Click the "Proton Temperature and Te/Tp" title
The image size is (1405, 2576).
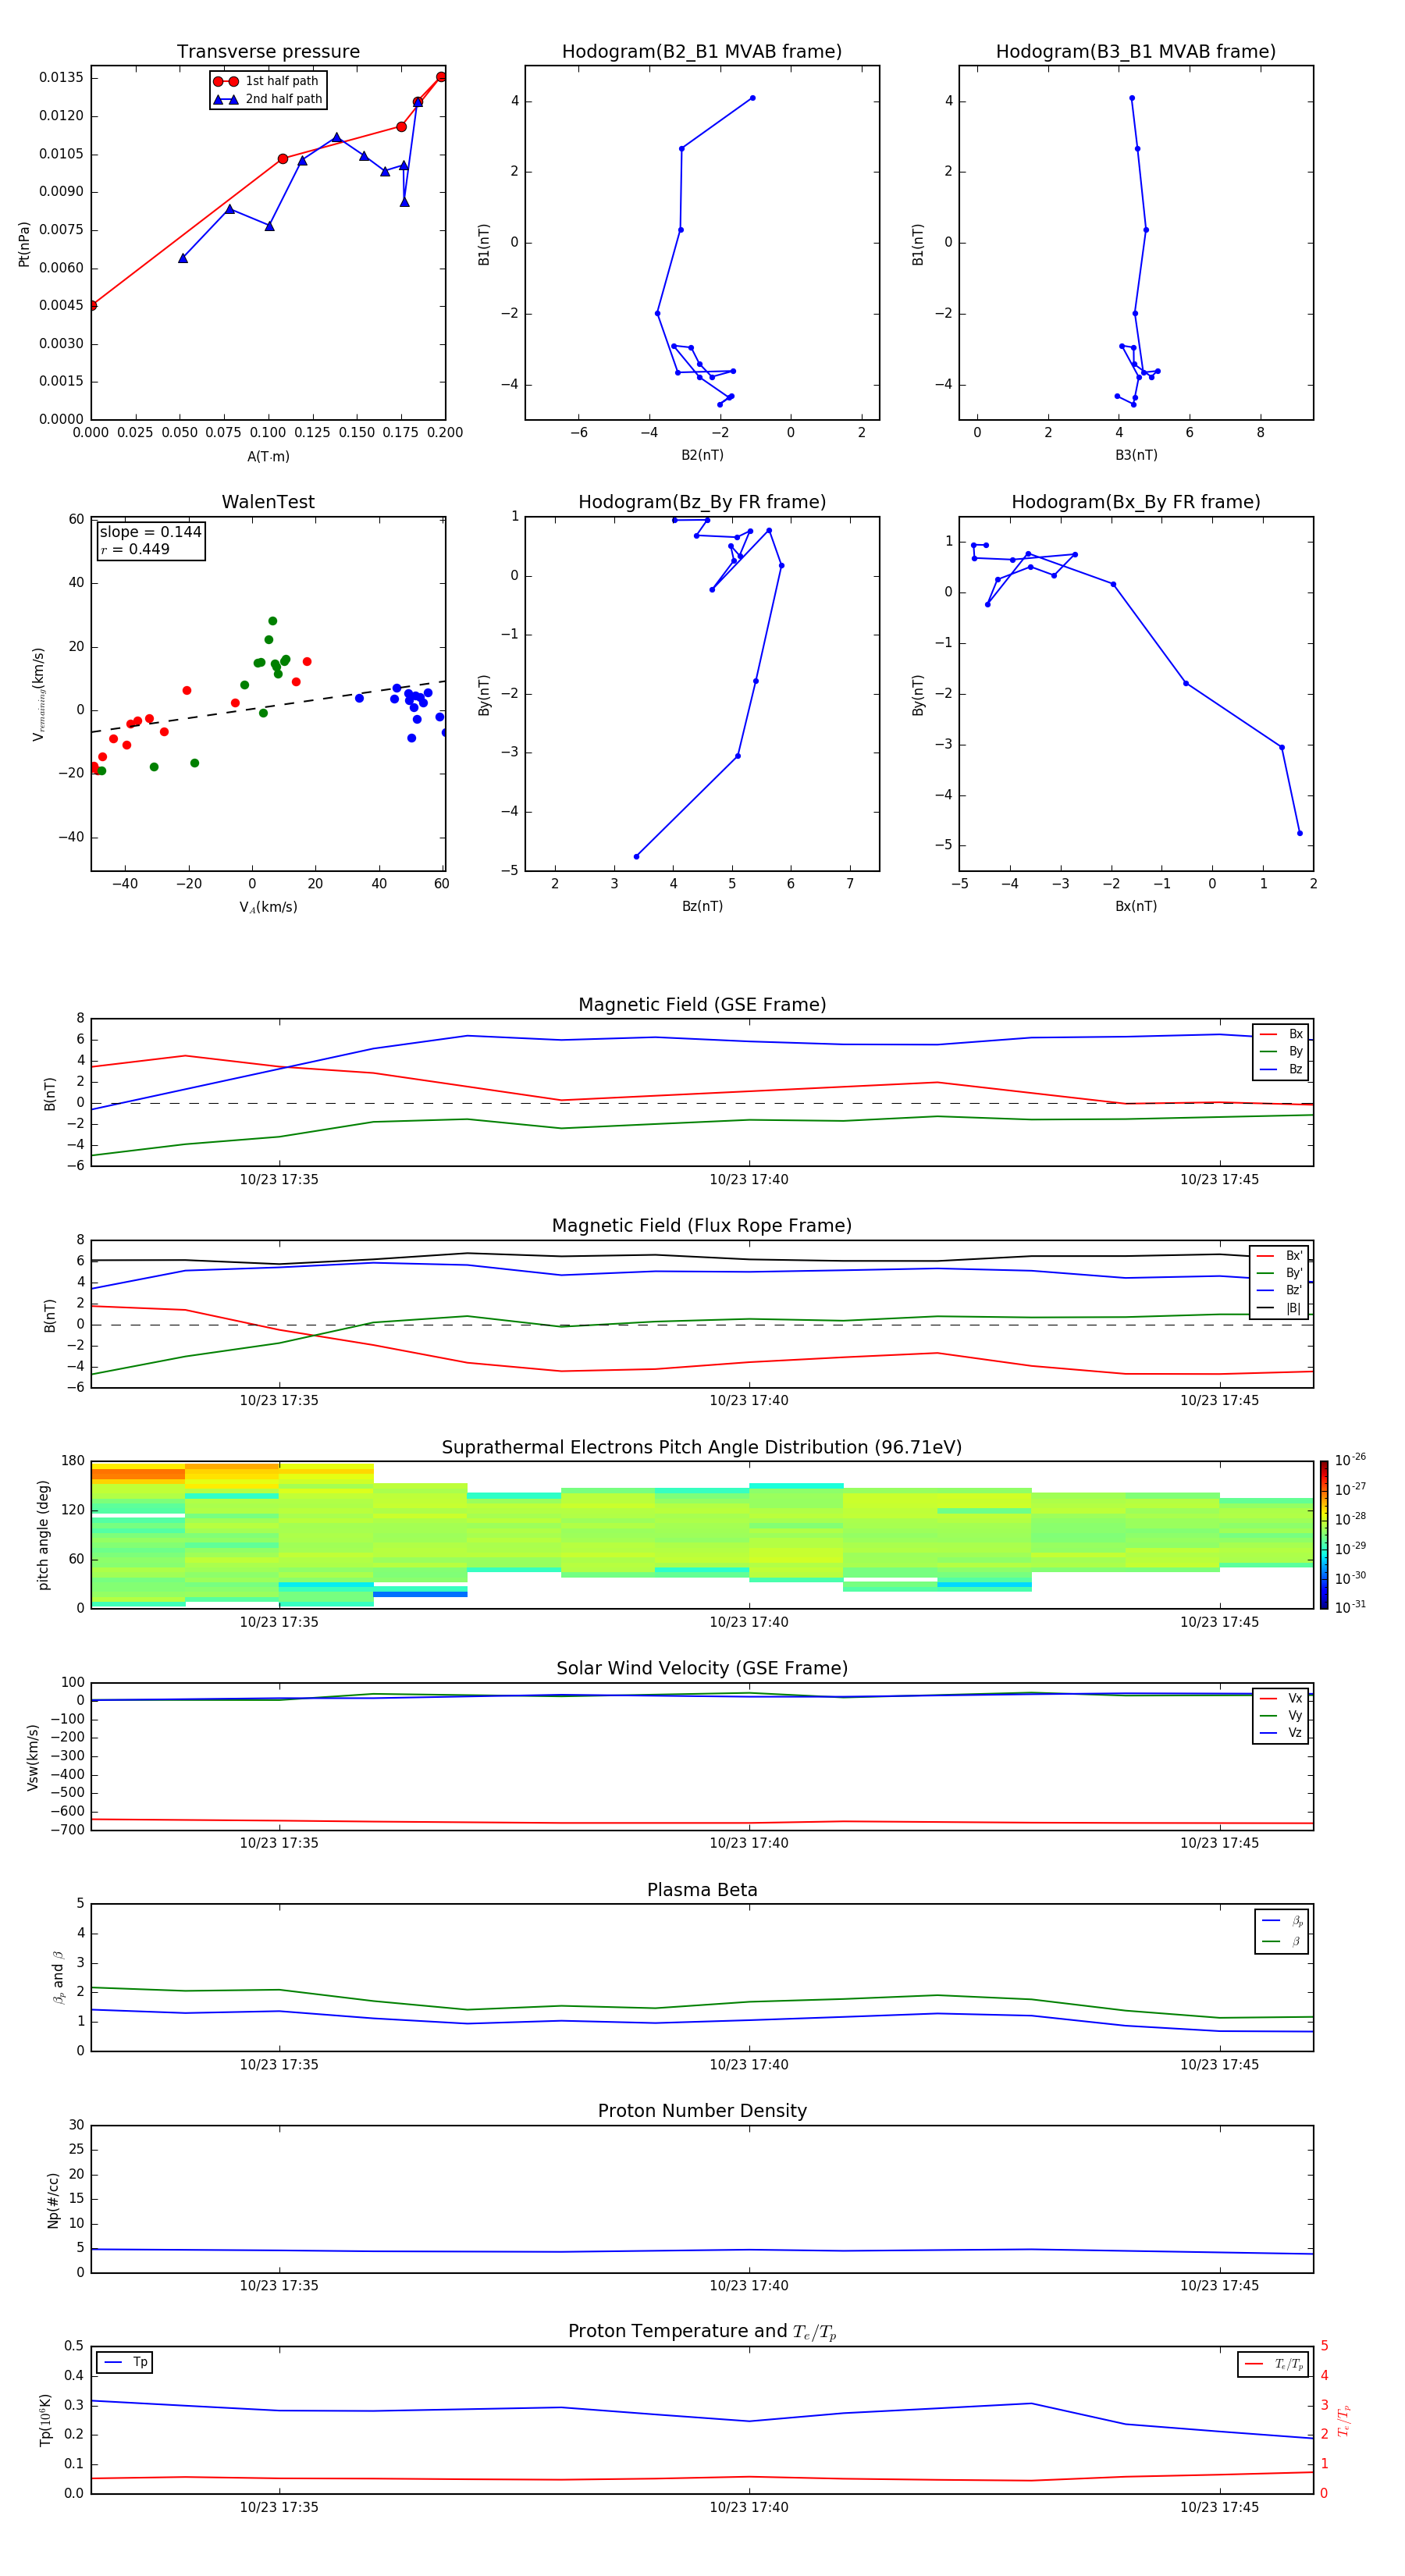point(702,2332)
